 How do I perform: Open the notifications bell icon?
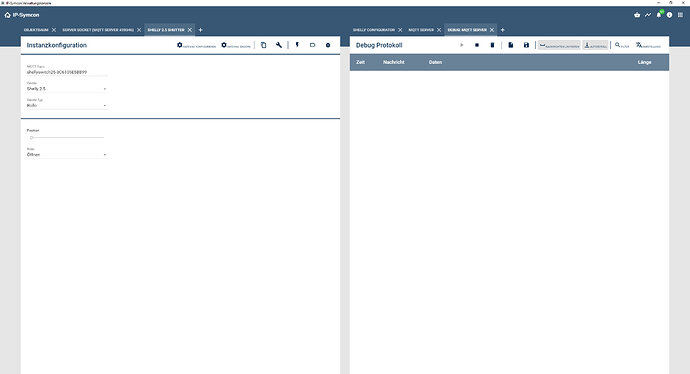tap(659, 15)
